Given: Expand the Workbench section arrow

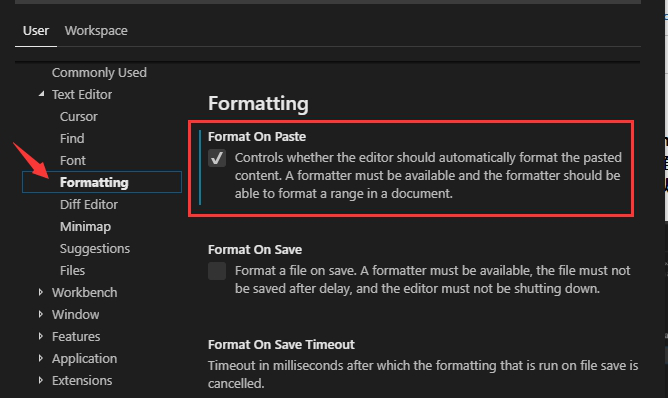Looking at the screenshot, I should [41, 293].
